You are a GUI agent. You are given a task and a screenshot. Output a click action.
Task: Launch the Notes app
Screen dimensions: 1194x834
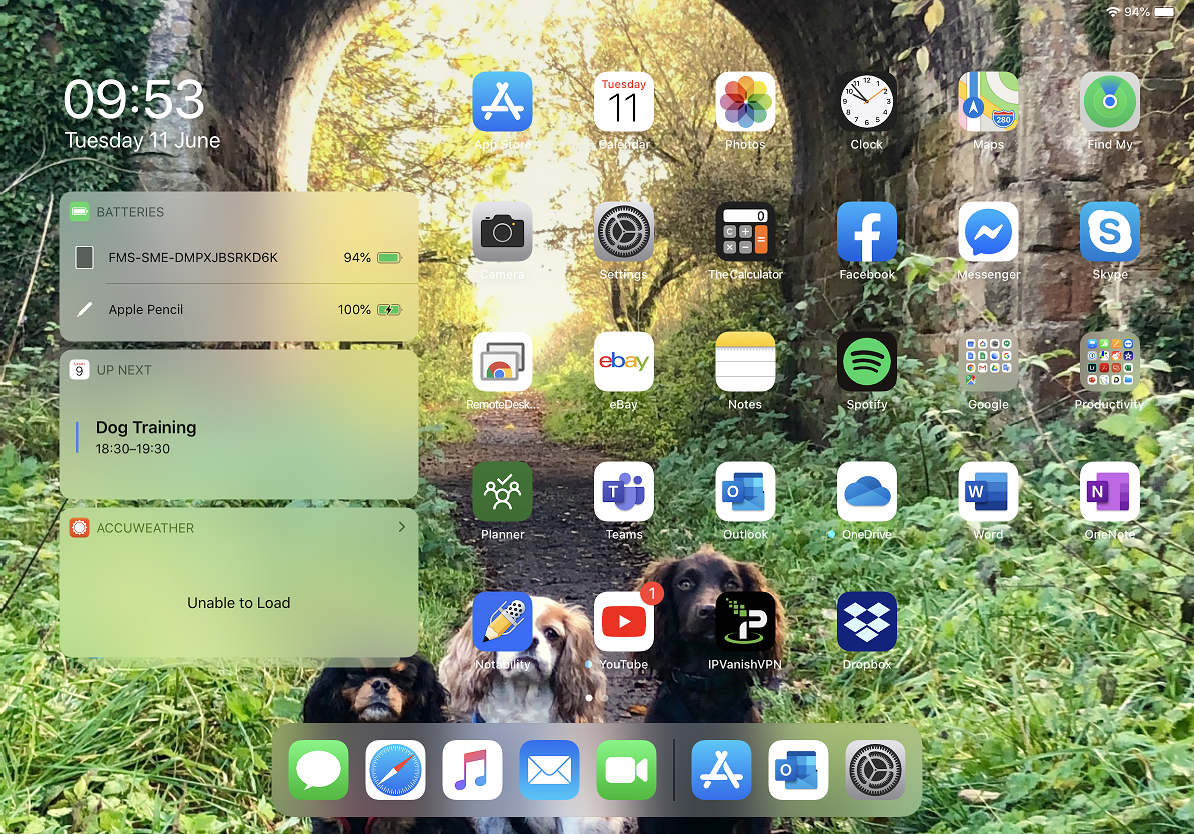tap(745, 362)
